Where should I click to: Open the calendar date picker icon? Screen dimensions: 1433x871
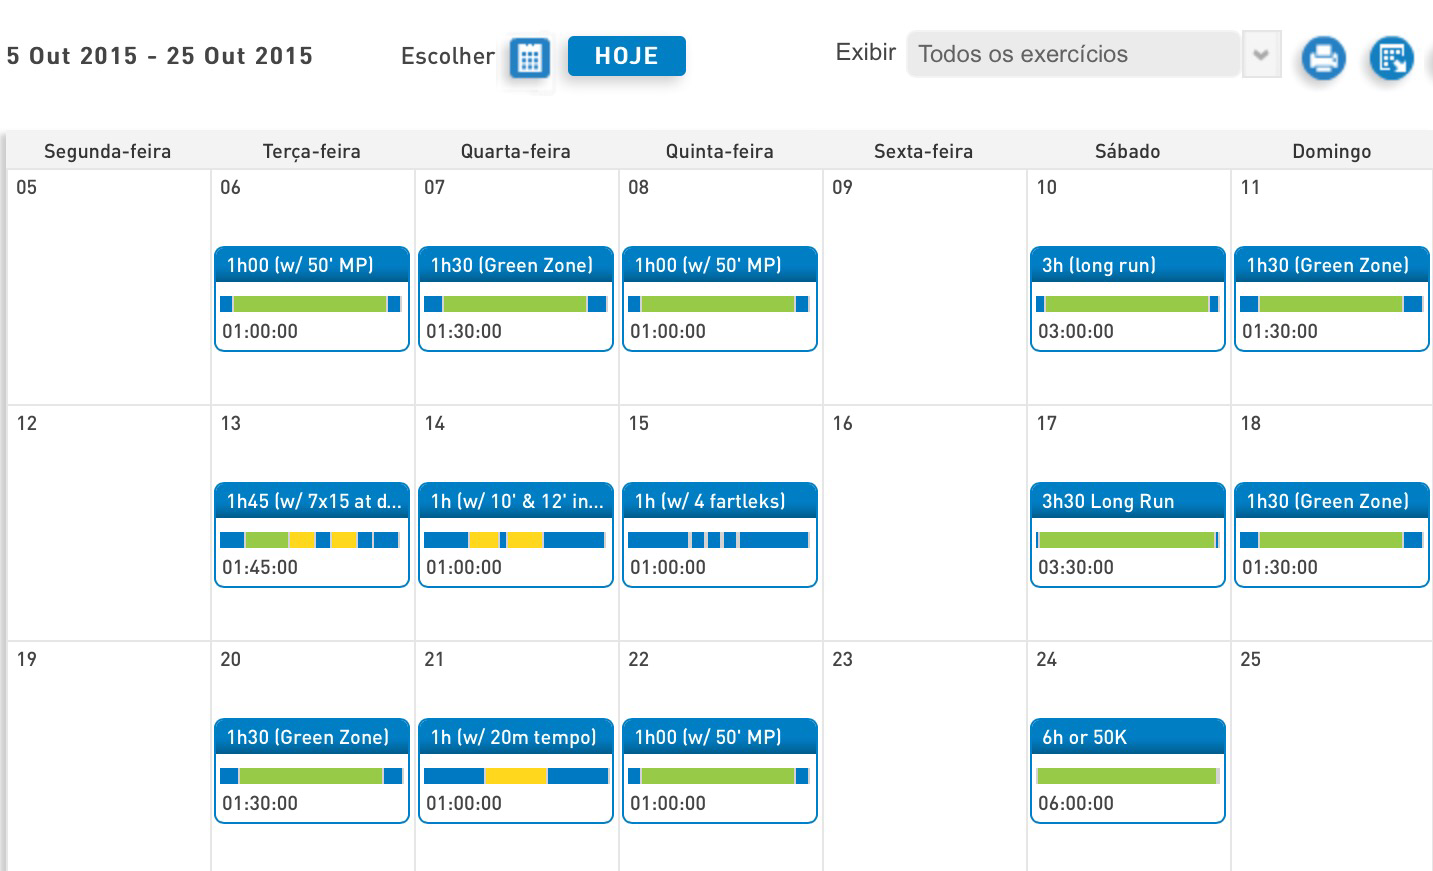(x=529, y=57)
